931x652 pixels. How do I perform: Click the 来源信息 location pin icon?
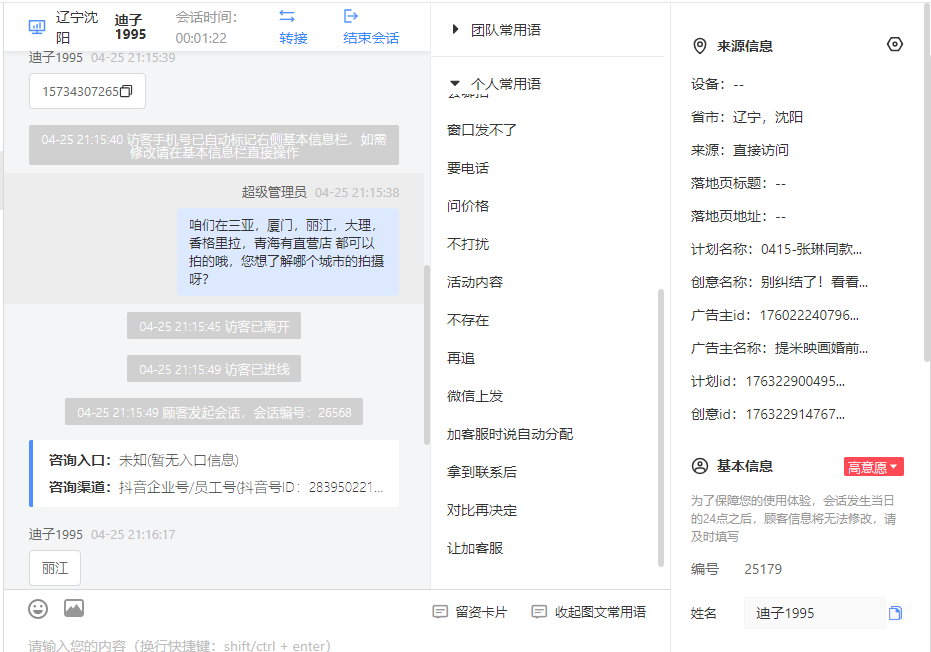click(700, 46)
